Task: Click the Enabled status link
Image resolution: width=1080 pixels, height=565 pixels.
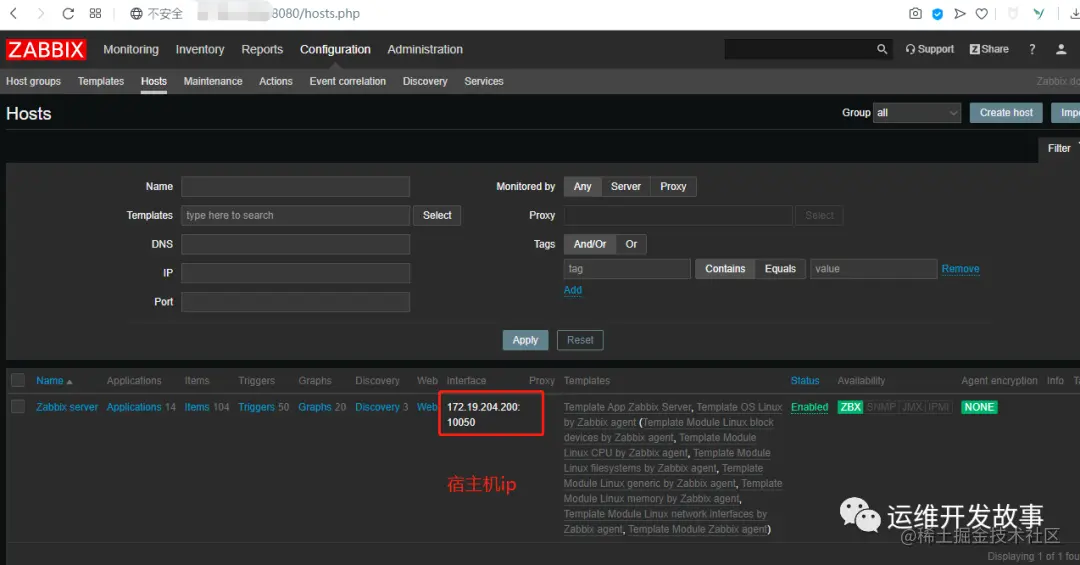Action: coord(809,407)
